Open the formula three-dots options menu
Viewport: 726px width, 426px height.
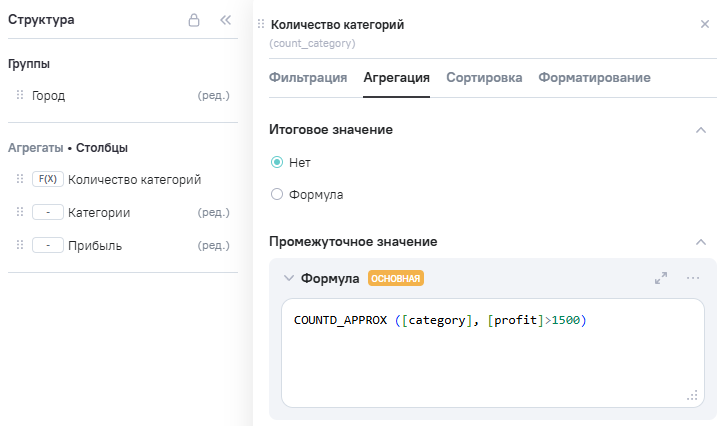point(692,278)
